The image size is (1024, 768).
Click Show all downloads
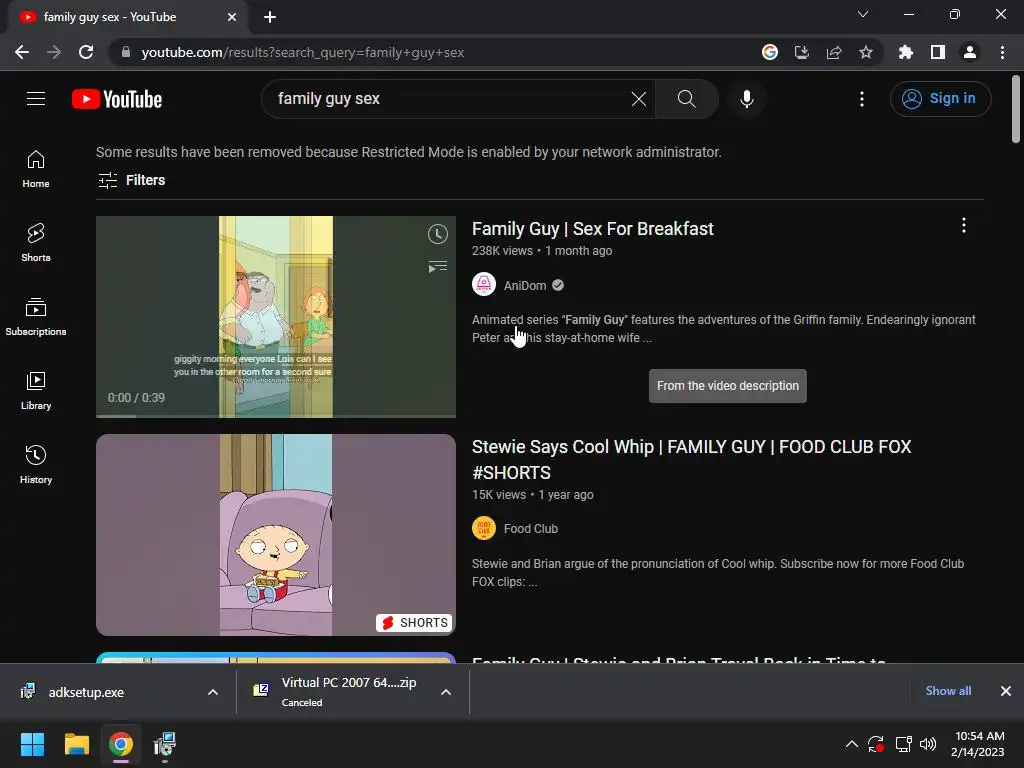(x=948, y=691)
